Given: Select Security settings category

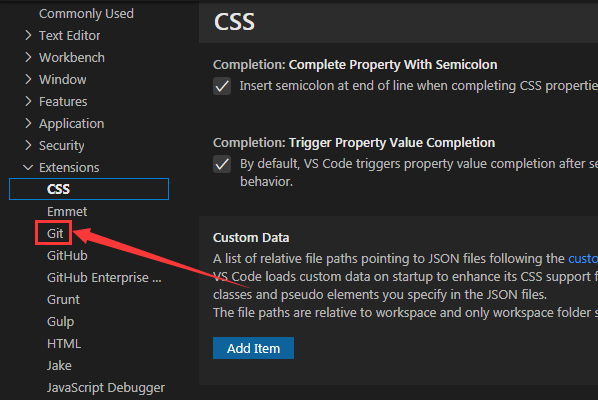Looking at the screenshot, I should (61, 146).
